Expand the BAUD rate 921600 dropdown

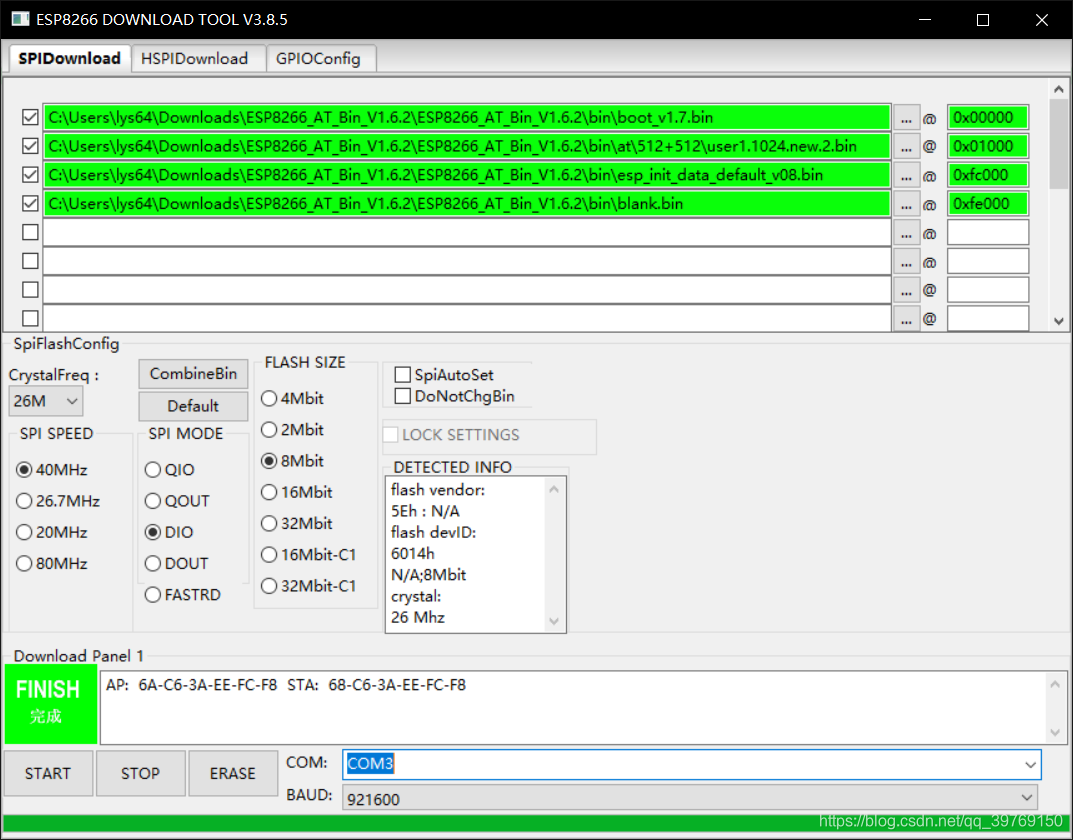[1026, 798]
